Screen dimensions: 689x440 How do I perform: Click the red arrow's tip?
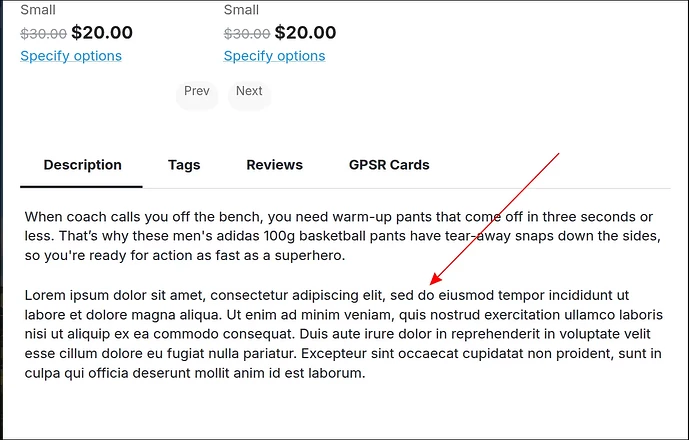tap(429, 284)
